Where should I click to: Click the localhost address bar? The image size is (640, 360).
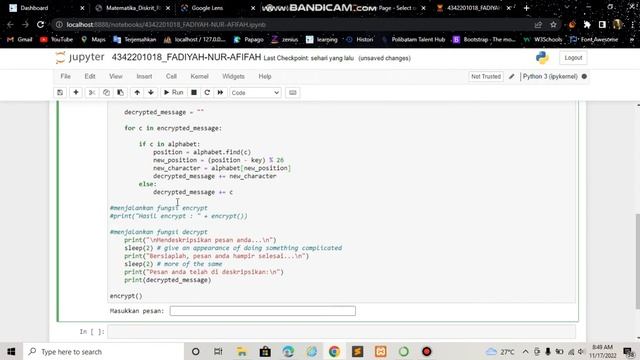point(294,24)
